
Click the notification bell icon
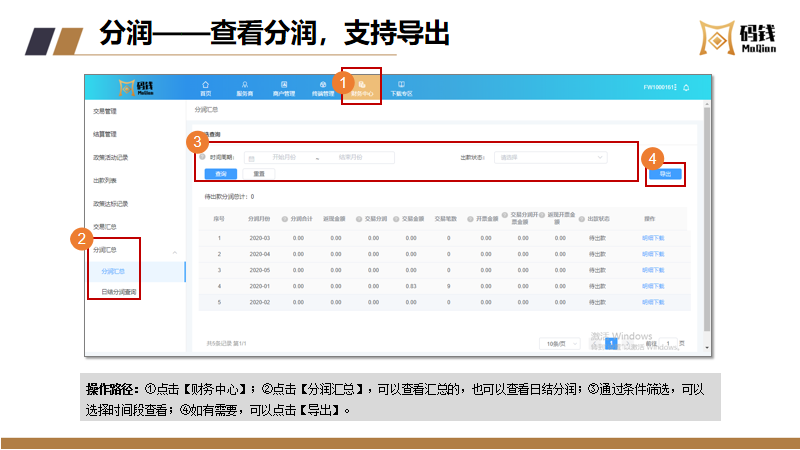coord(686,88)
